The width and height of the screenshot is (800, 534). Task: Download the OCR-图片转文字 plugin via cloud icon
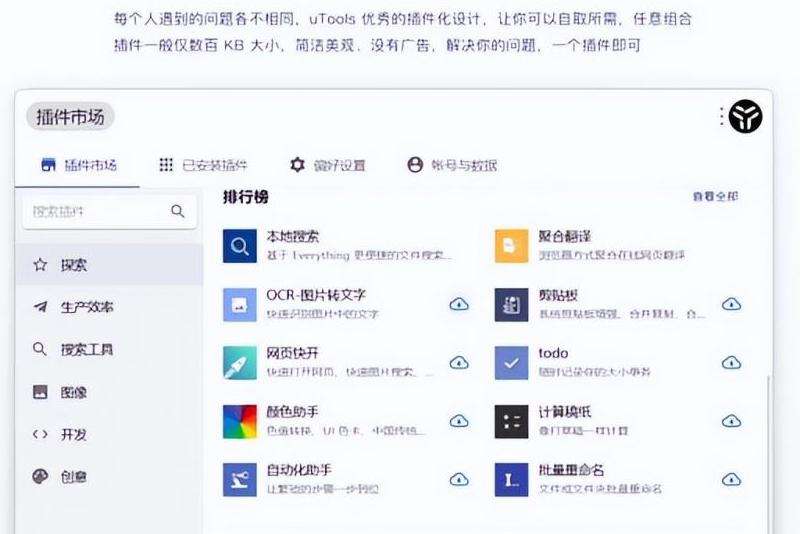coord(459,304)
